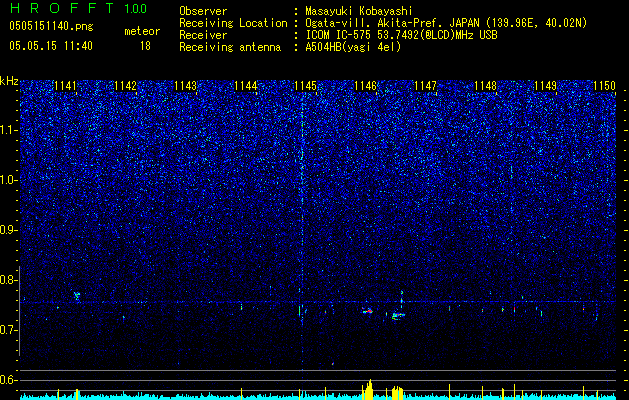
Task: Click the 1143 time marker
Action: tap(185, 86)
